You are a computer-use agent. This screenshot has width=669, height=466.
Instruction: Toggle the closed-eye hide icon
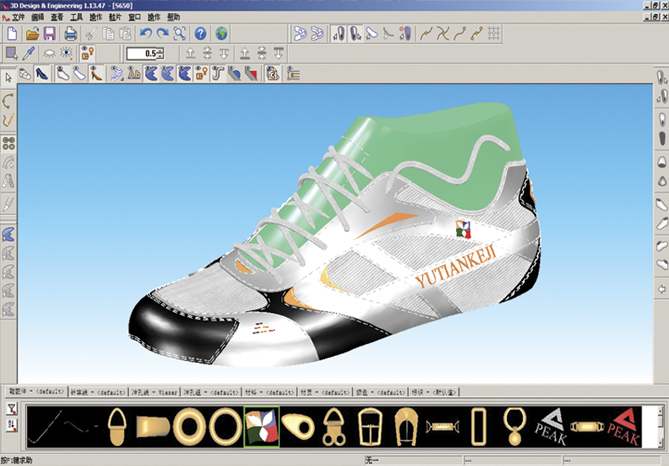coord(49,53)
